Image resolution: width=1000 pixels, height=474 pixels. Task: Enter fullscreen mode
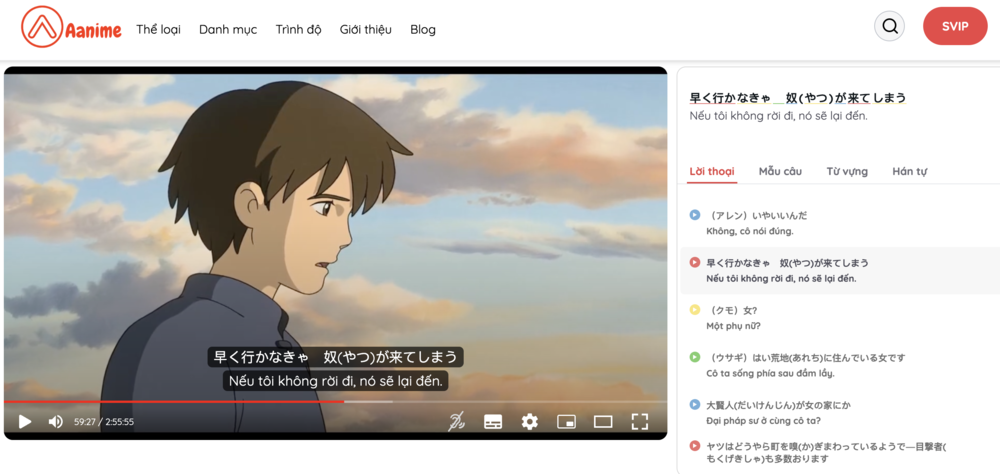[x=640, y=422]
